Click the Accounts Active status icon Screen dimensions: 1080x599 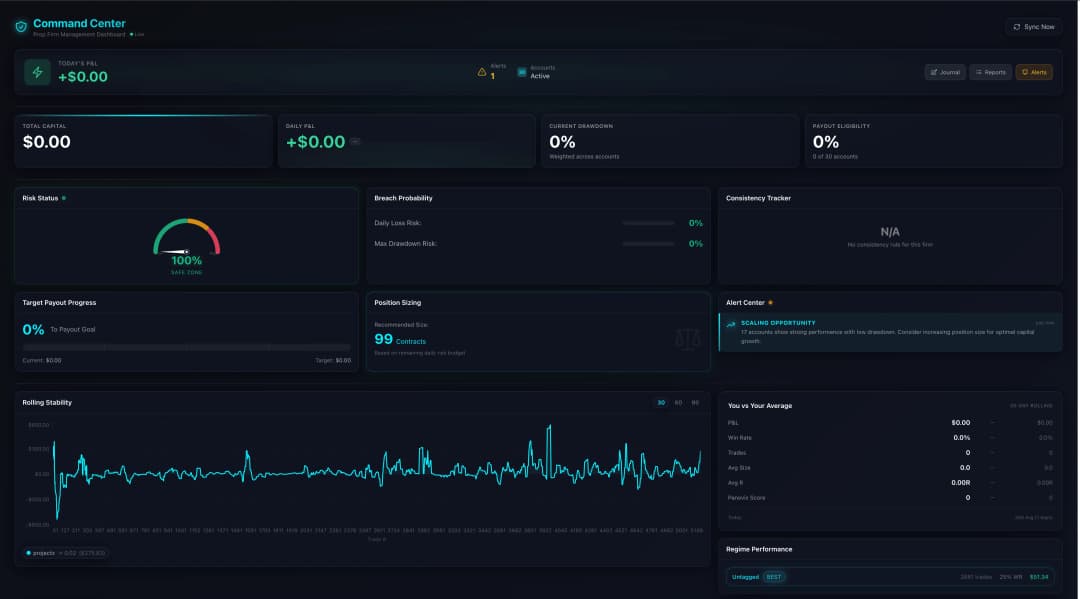[x=522, y=72]
